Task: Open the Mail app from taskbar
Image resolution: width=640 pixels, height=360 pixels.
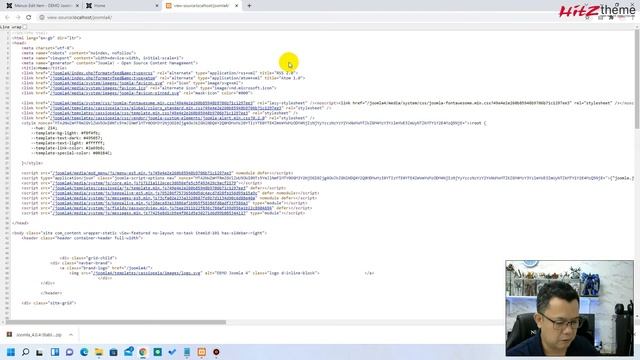Action: (129, 351)
